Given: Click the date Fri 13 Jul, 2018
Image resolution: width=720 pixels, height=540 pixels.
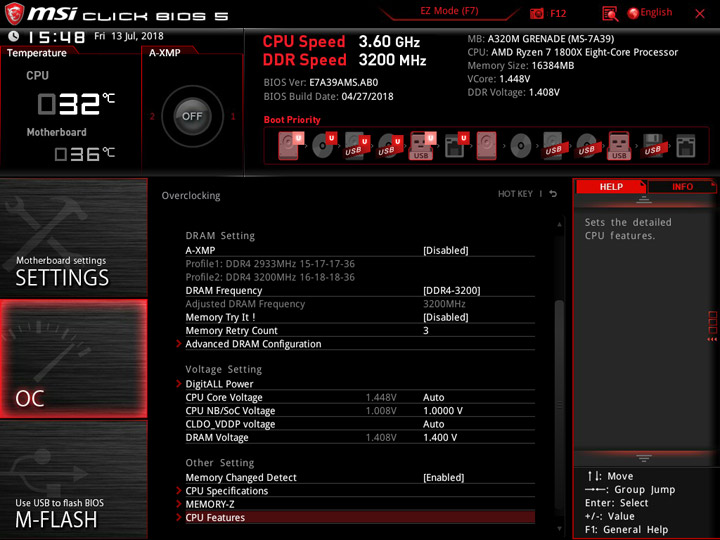Looking at the screenshot, I should [129, 36].
